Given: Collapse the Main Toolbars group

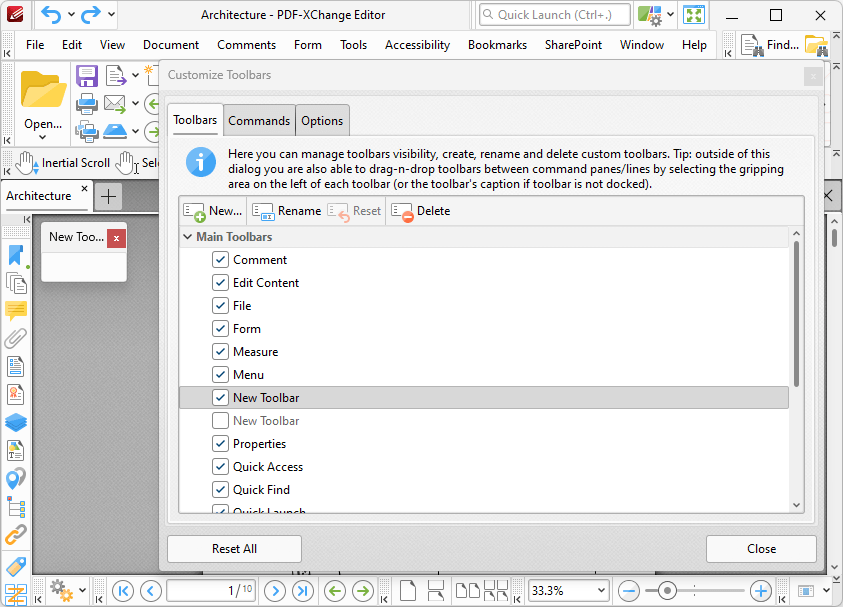Looking at the screenshot, I should 187,237.
